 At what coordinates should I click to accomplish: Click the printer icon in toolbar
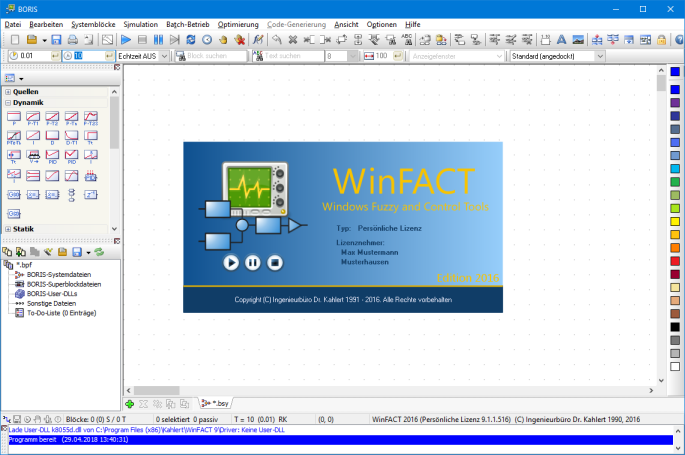[x=73, y=40]
